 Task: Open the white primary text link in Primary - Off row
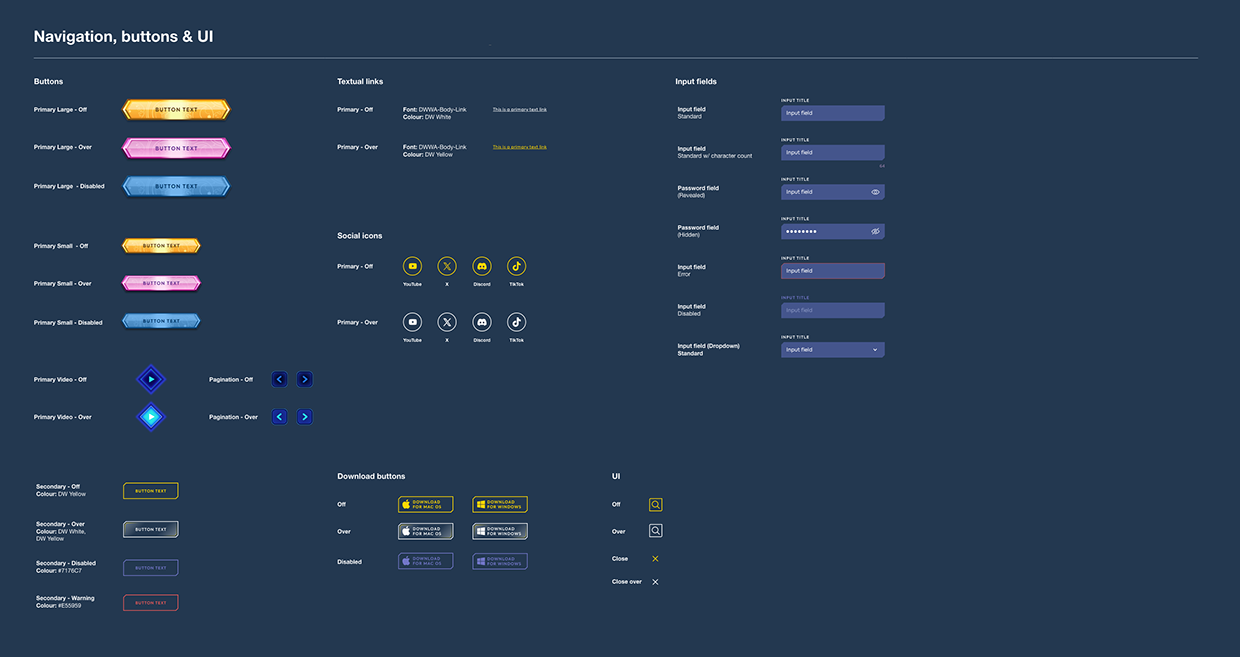(x=520, y=109)
